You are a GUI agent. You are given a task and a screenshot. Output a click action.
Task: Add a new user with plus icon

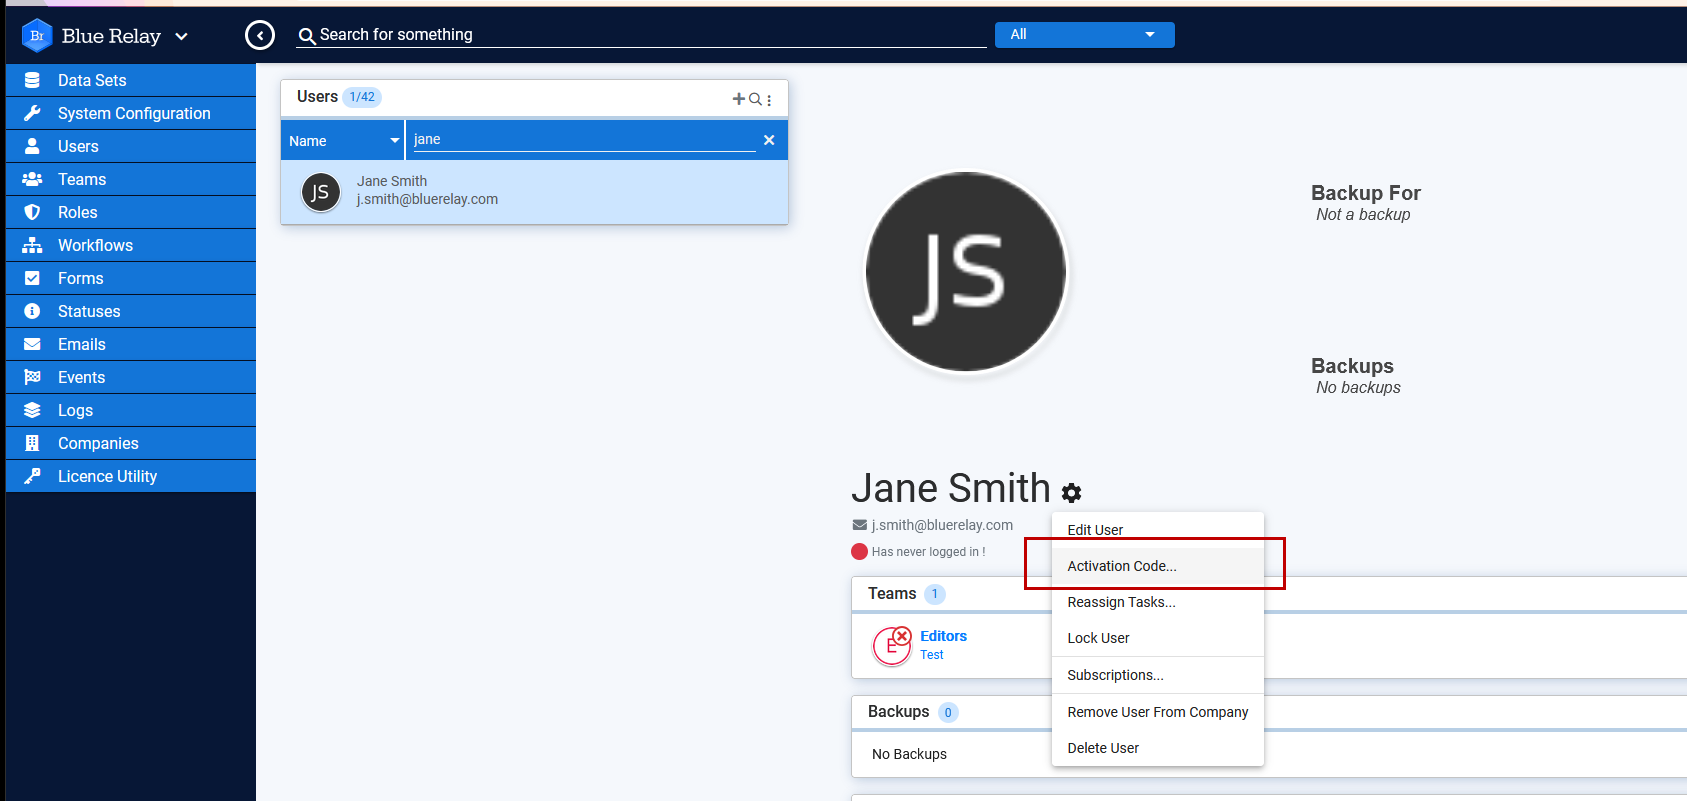(739, 99)
